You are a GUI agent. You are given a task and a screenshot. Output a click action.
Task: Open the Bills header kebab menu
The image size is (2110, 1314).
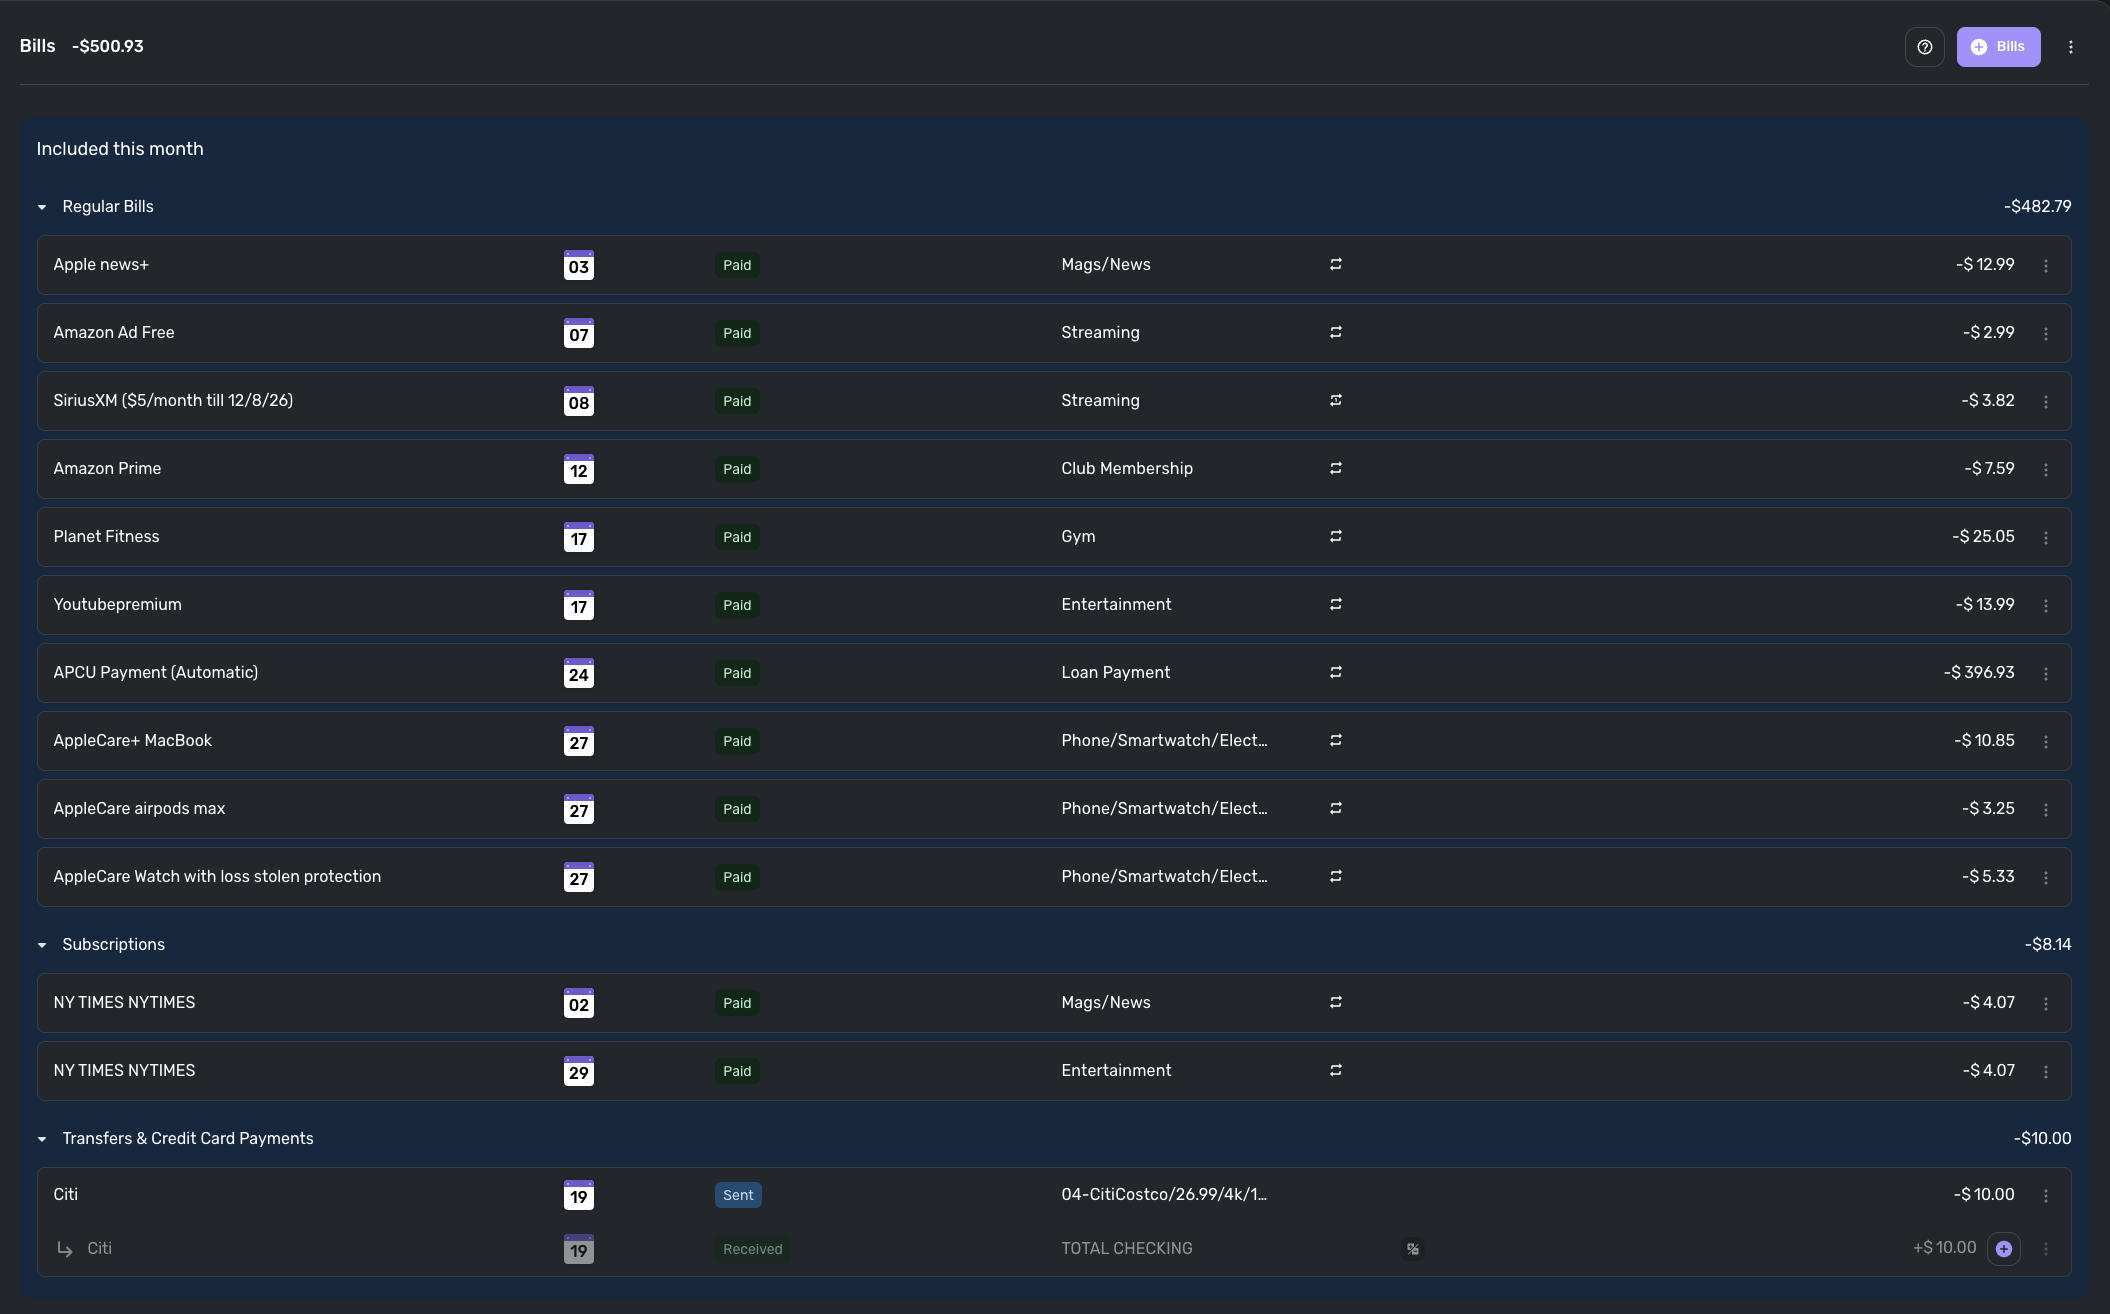click(x=2071, y=47)
